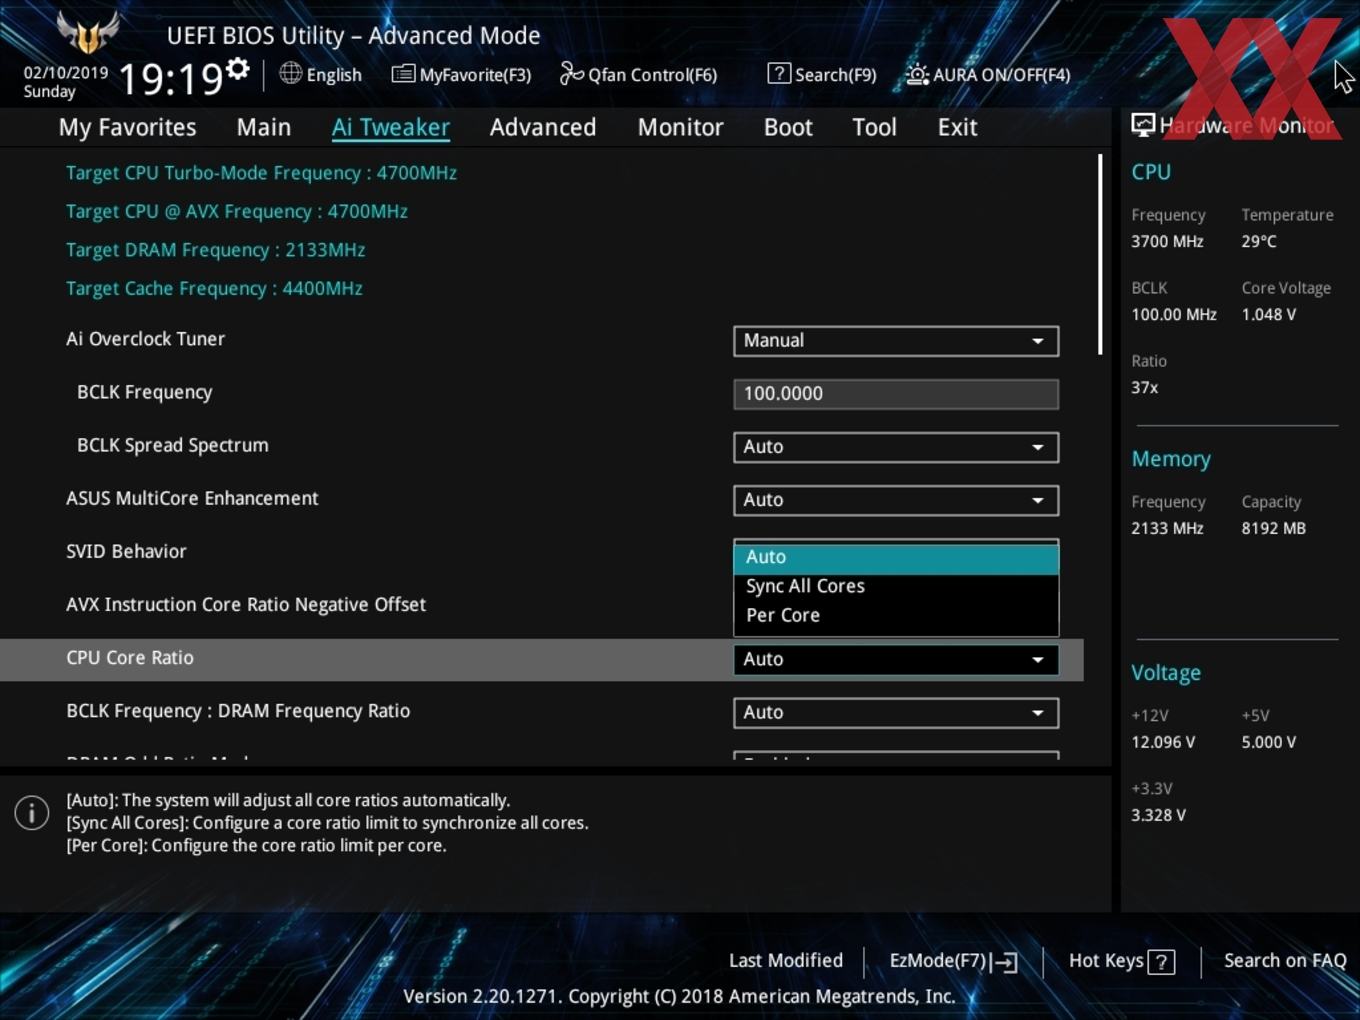Click Target CPU @ AVX Frequency text
Image resolution: width=1360 pixels, height=1020 pixels.
coord(236,211)
